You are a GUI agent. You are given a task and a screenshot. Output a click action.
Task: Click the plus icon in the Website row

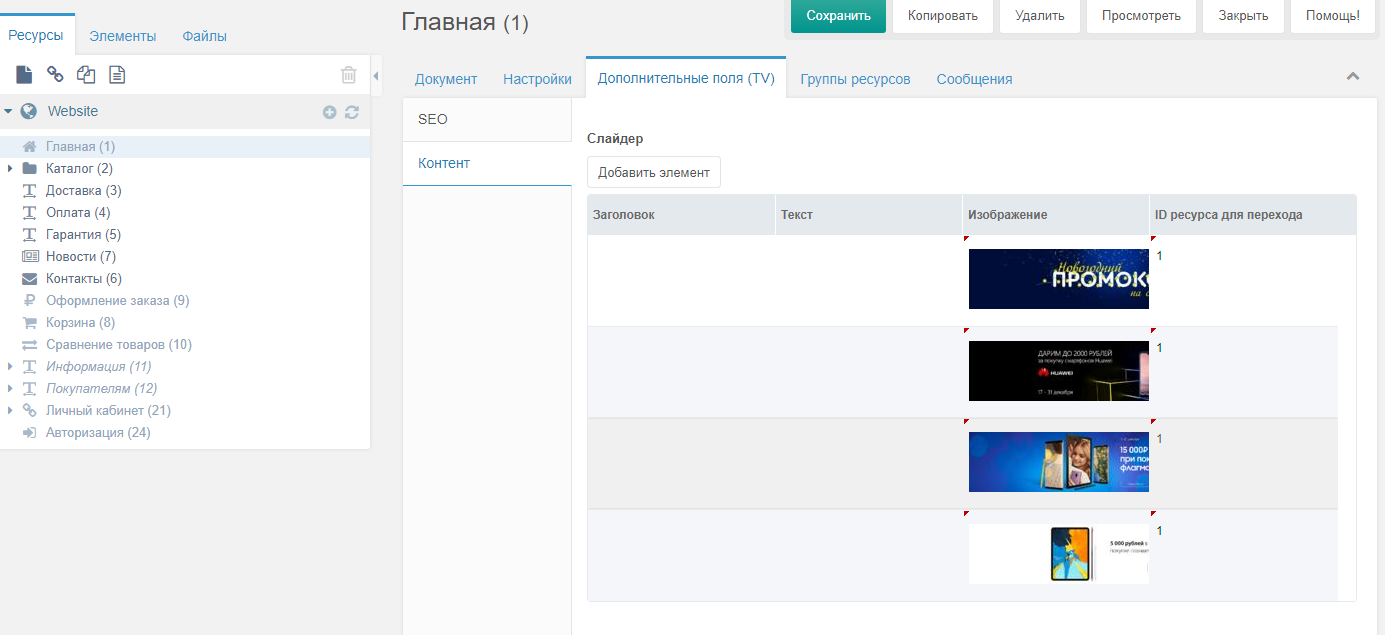pyautogui.click(x=330, y=112)
